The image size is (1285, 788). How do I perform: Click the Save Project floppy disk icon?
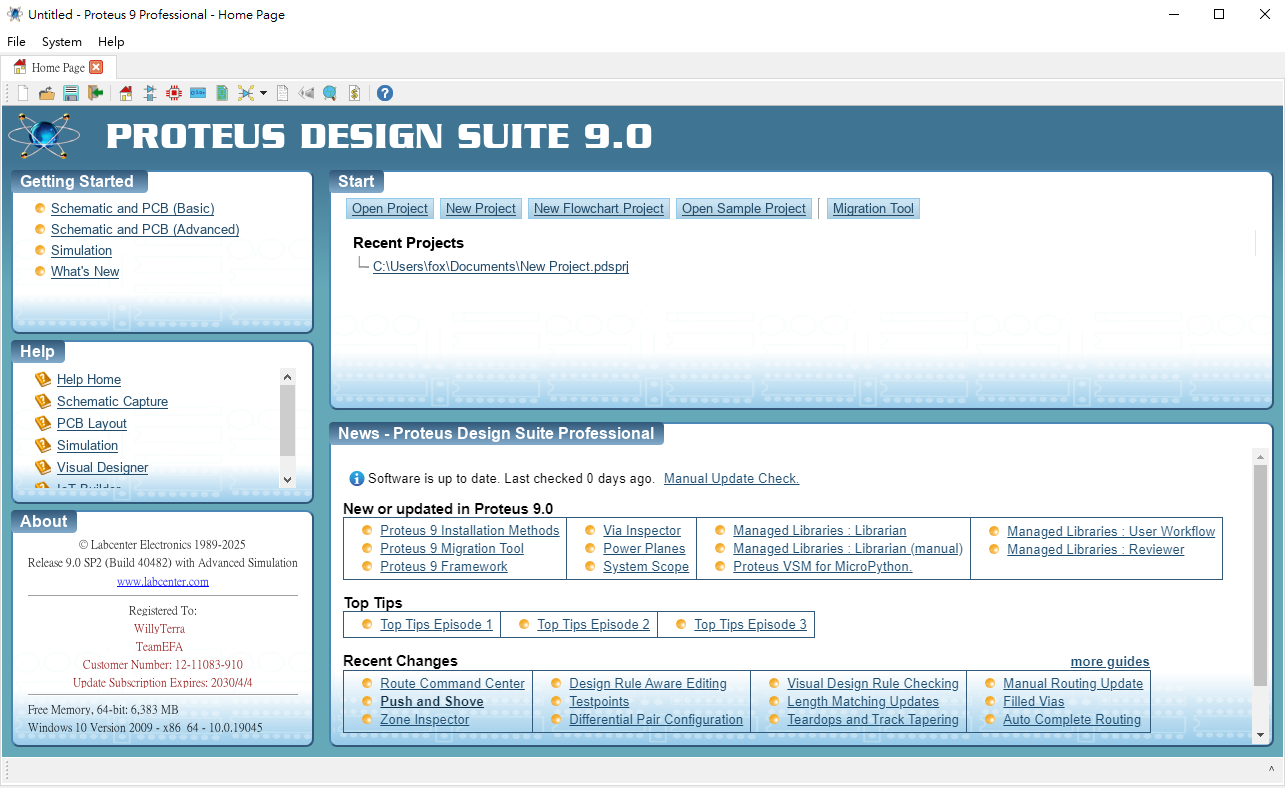click(71, 93)
